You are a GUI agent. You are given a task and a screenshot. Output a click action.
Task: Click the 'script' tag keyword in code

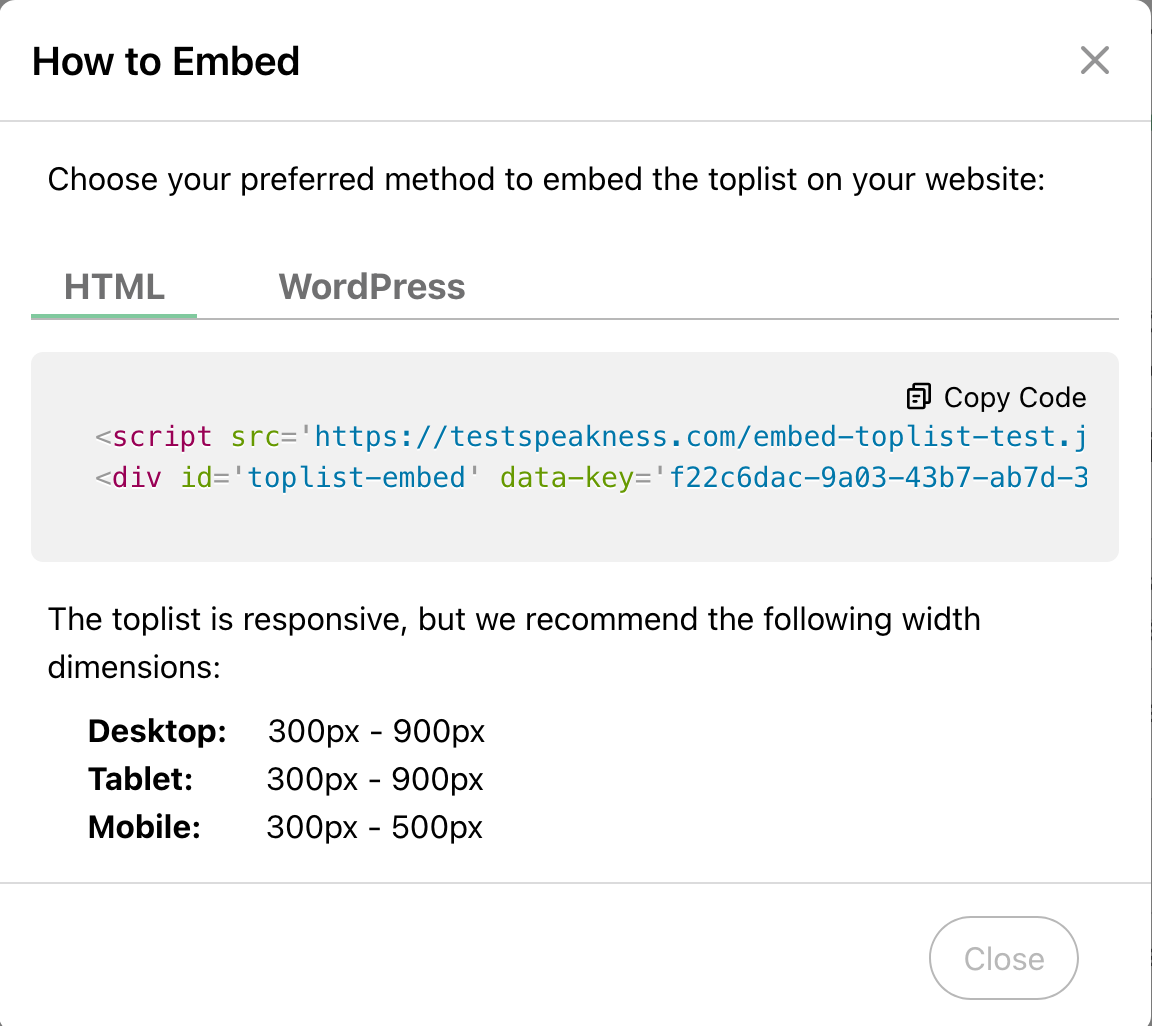(x=162, y=437)
